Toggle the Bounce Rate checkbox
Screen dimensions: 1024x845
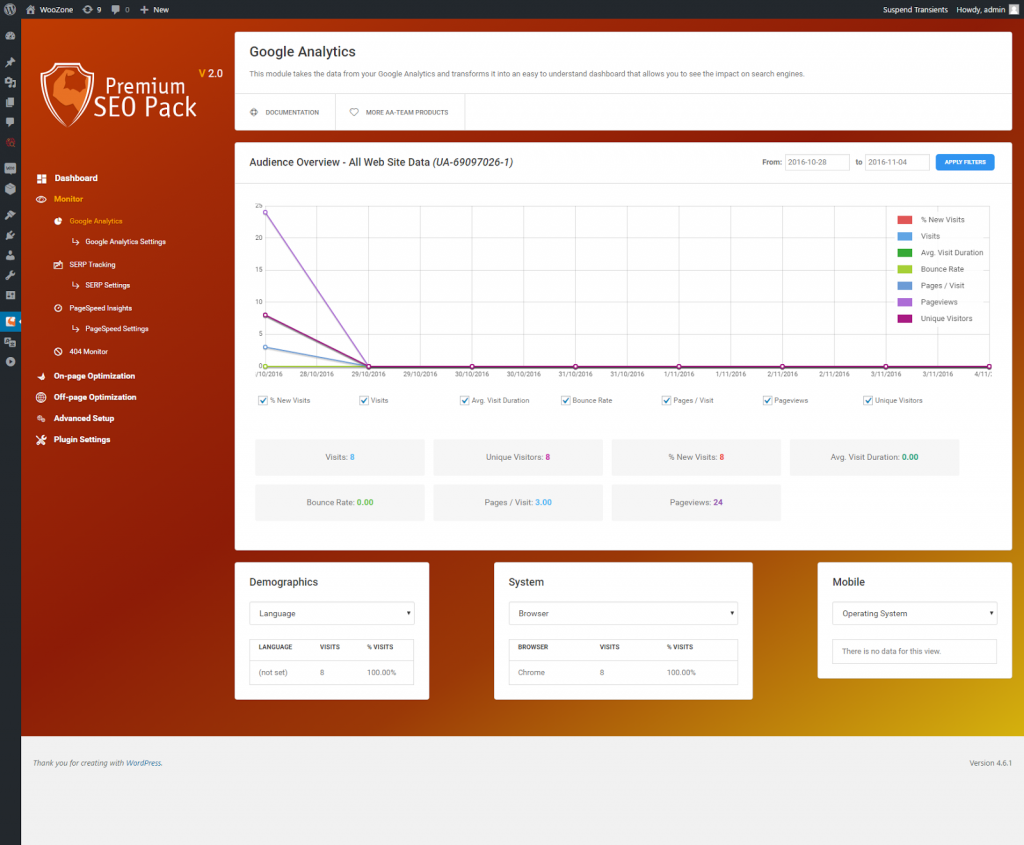tap(565, 400)
